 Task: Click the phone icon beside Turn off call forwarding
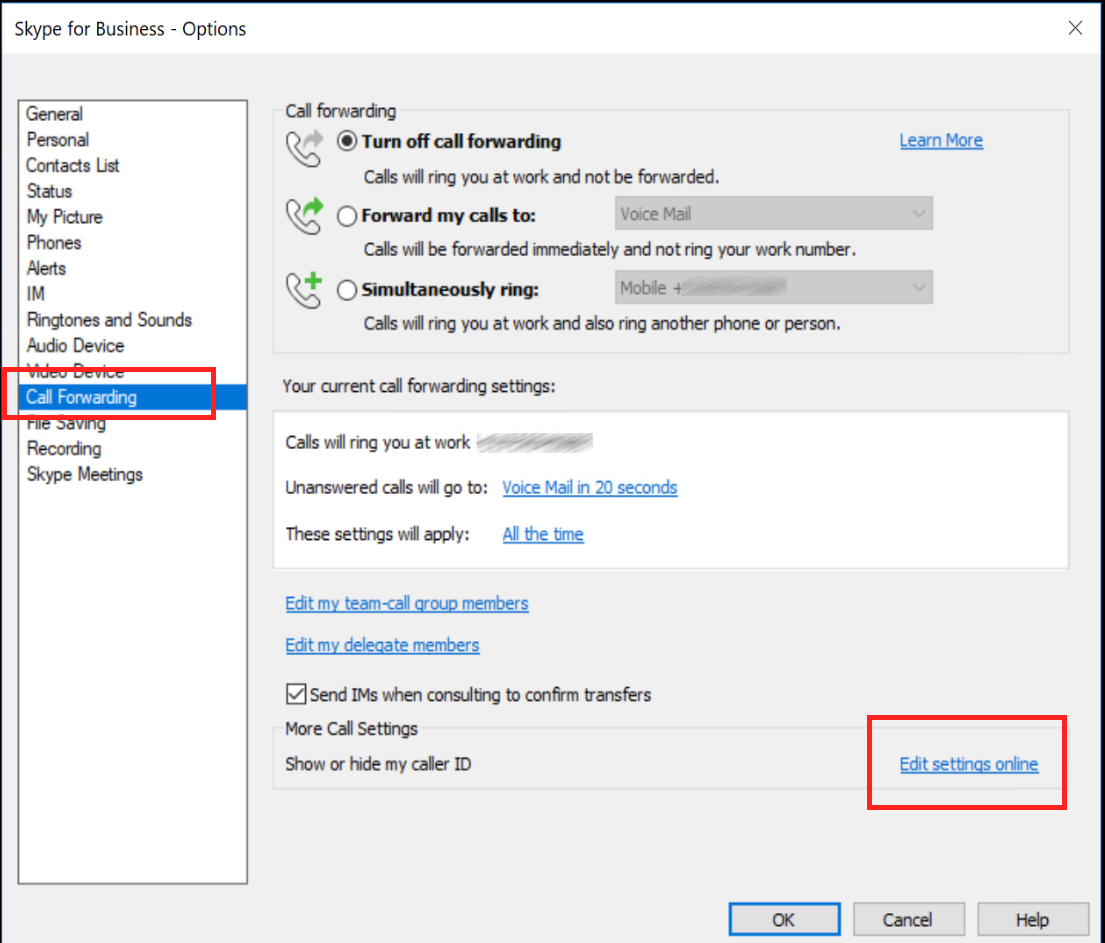pos(304,148)
